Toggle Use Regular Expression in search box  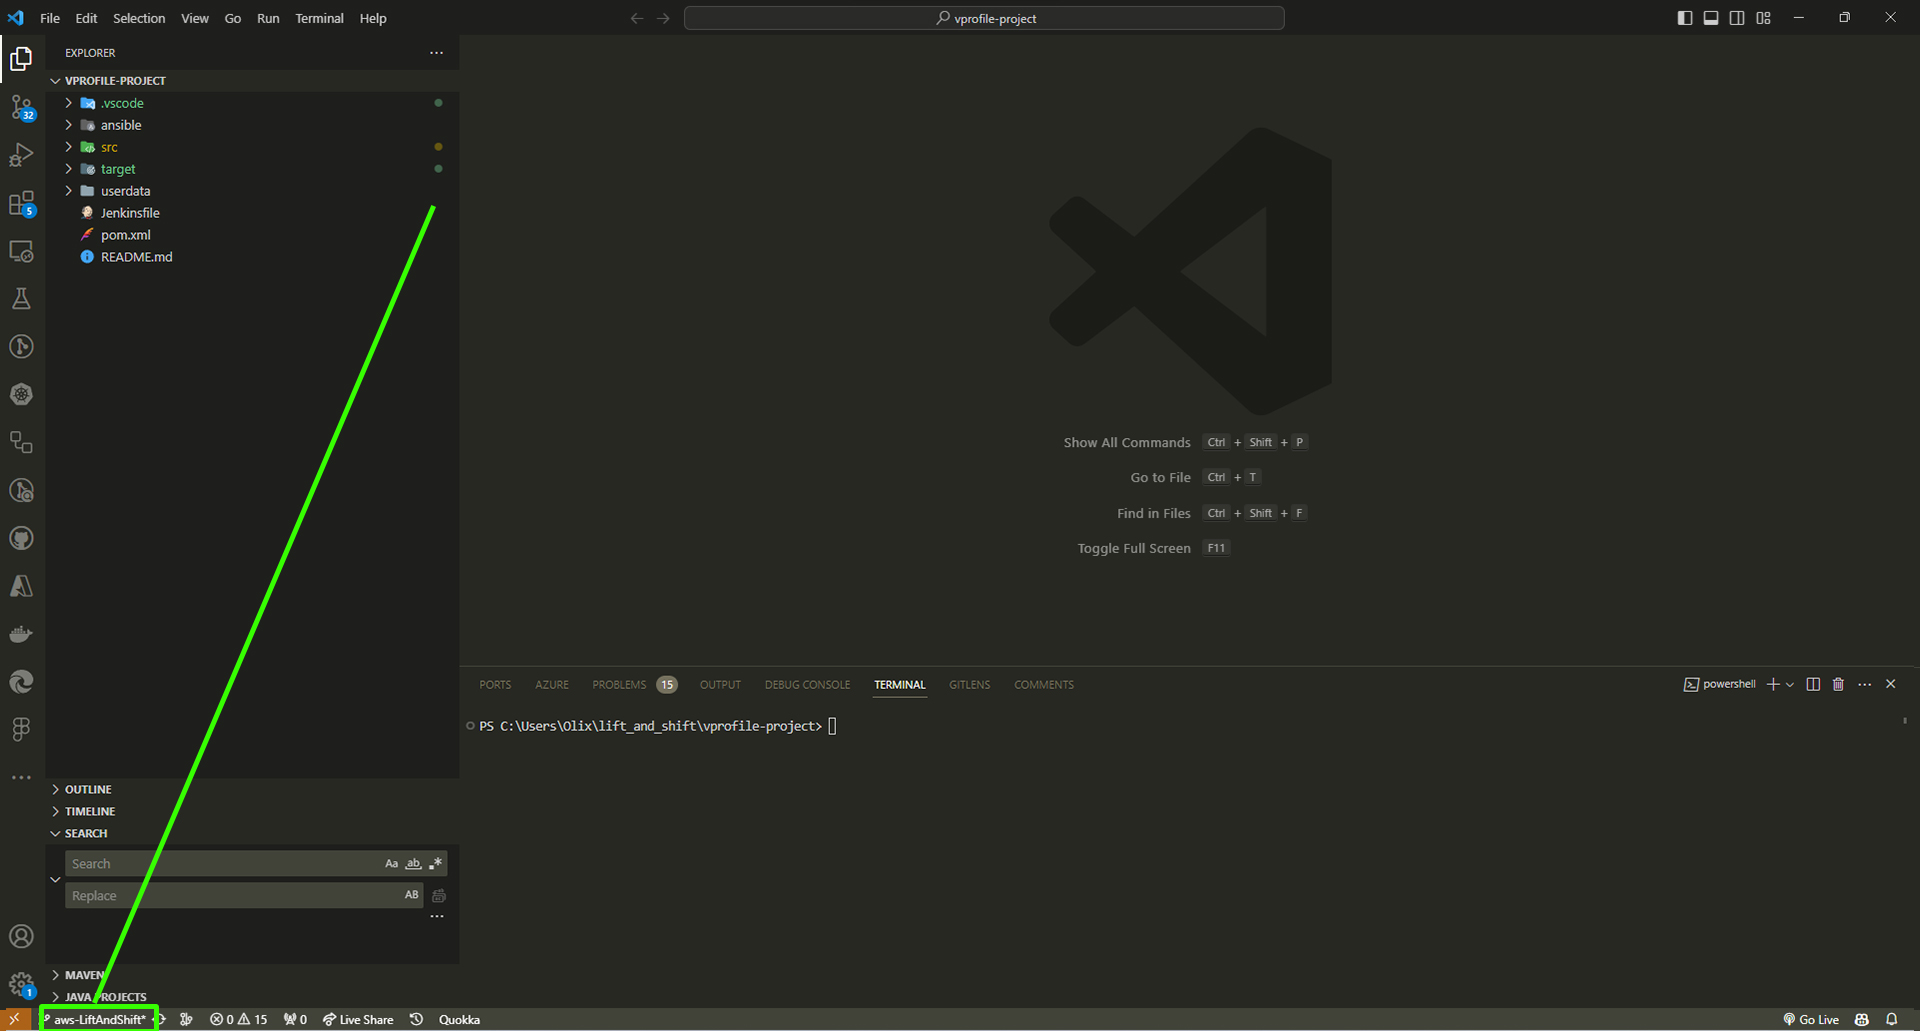click(435, 863)
